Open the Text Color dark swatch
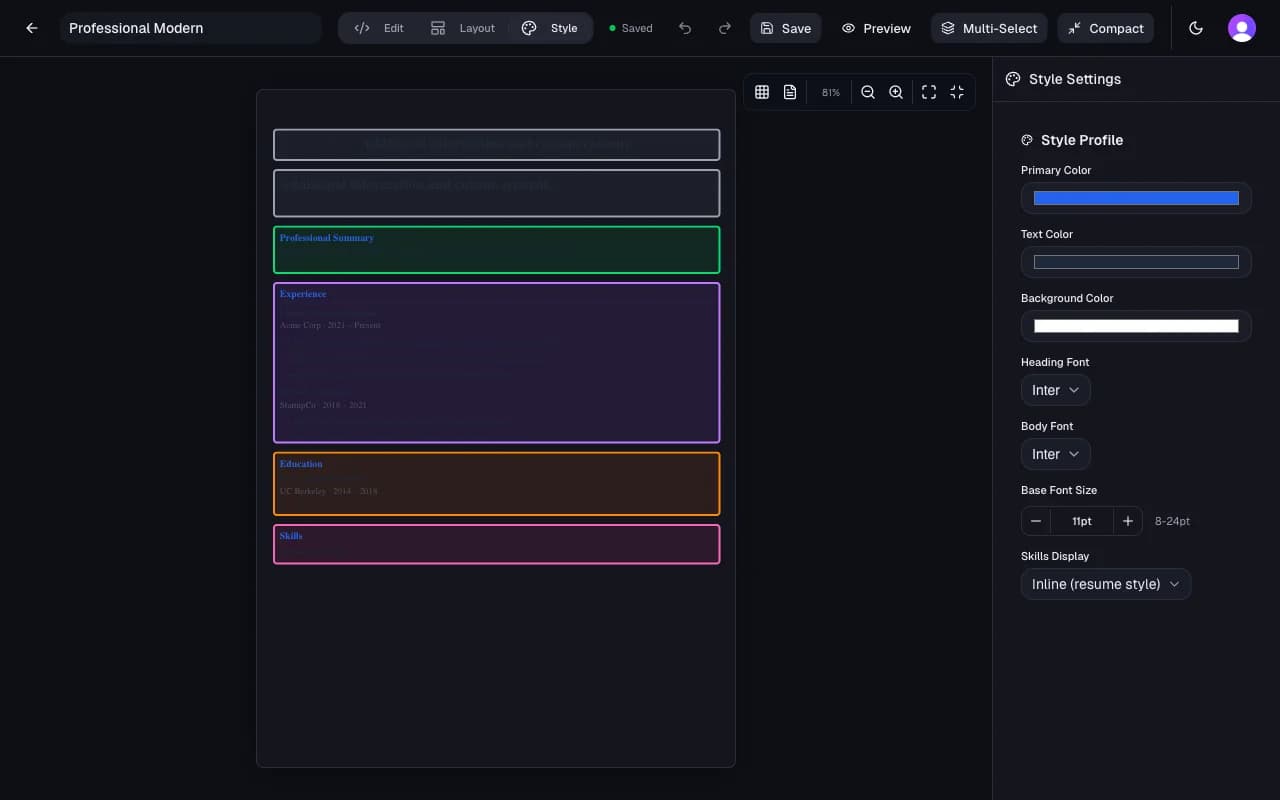This screenshot has width=1280, height=800. (1136, 262)
